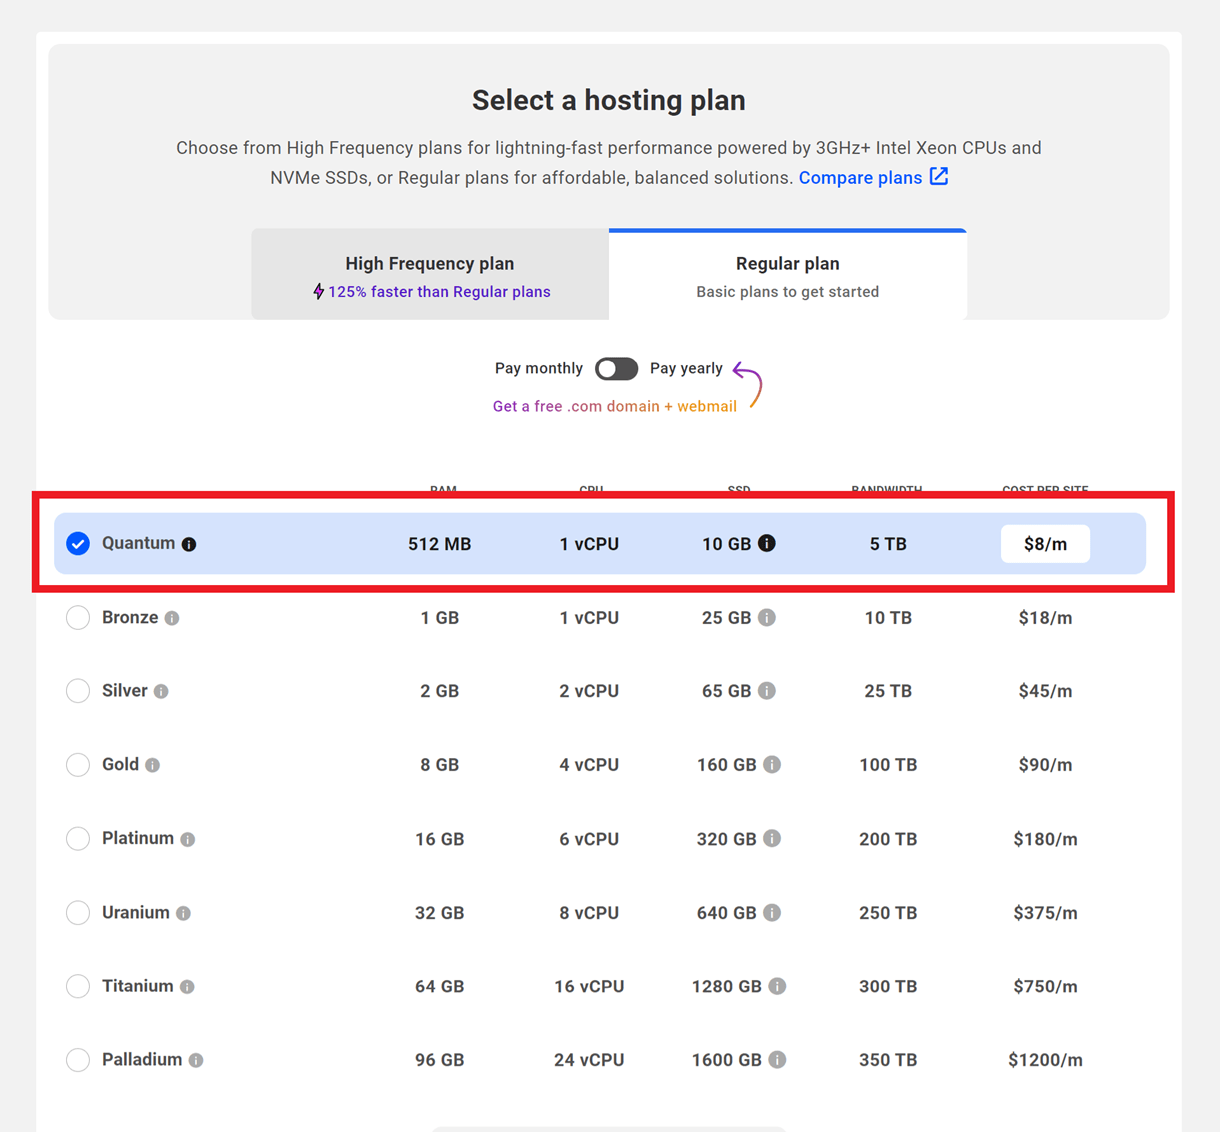This screenshot has height=1132, width=1220.
Task: Click the $90/m price for Gold
Action: point(1045,765)
